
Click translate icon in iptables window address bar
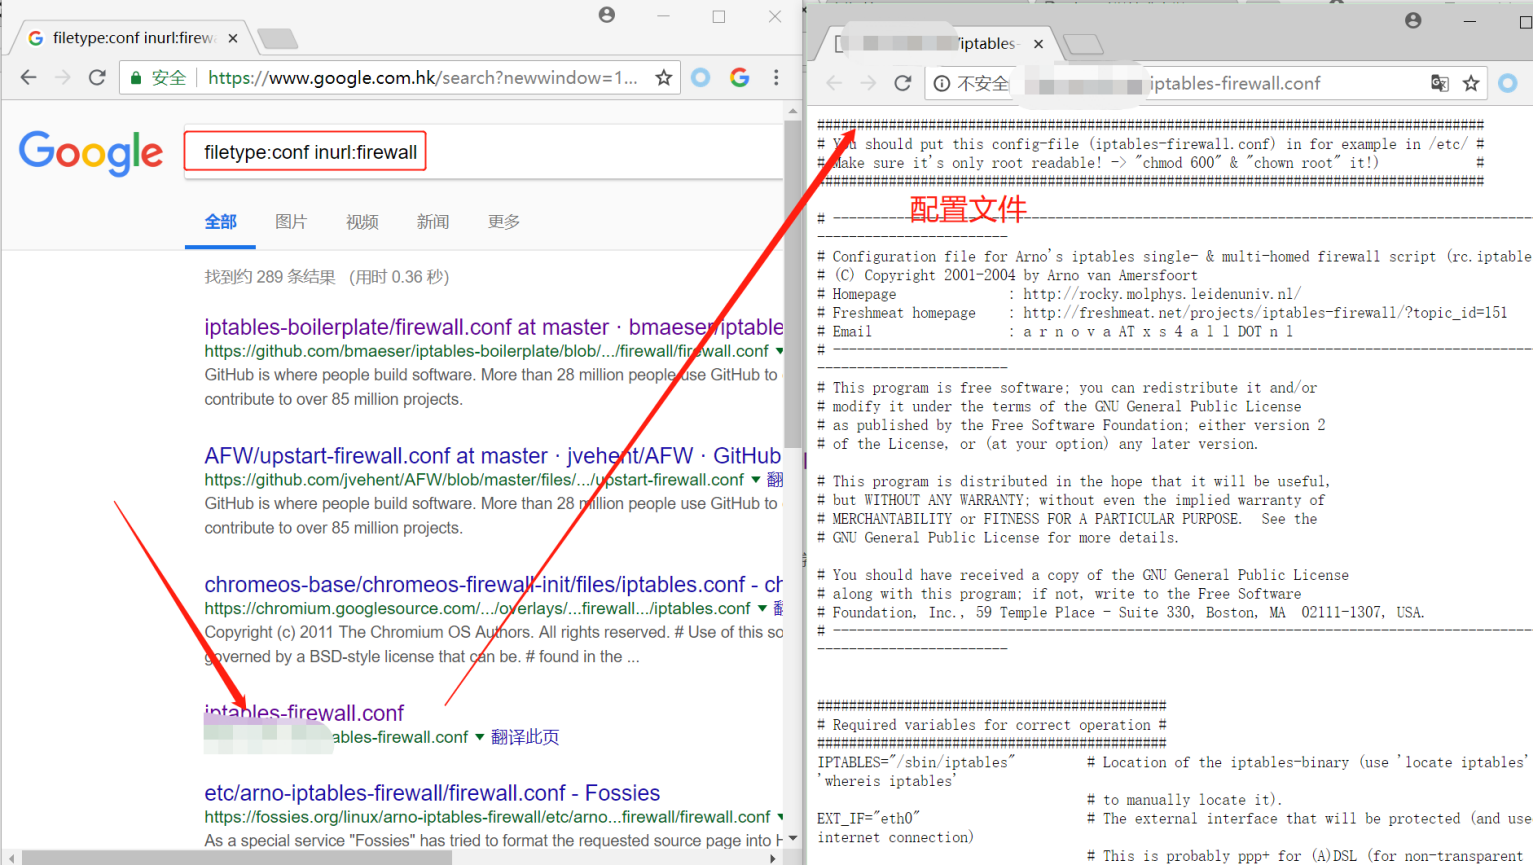[x=1440, y=83]
